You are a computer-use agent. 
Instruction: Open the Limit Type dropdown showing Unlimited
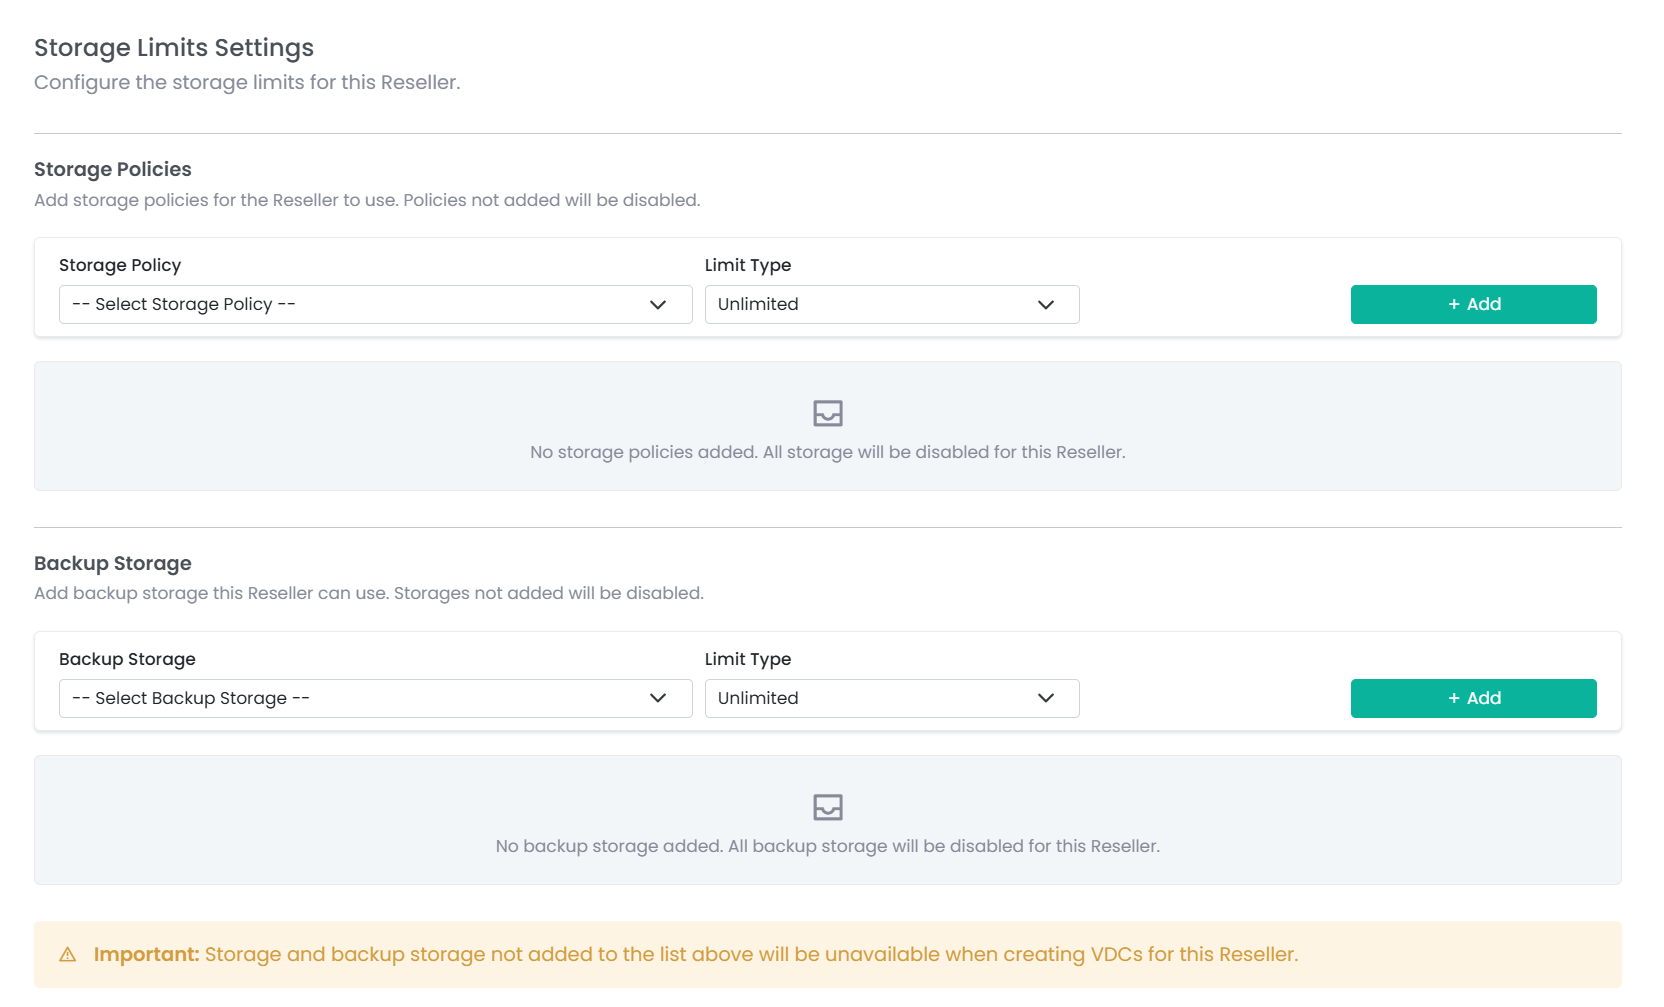tap(891, 304)
